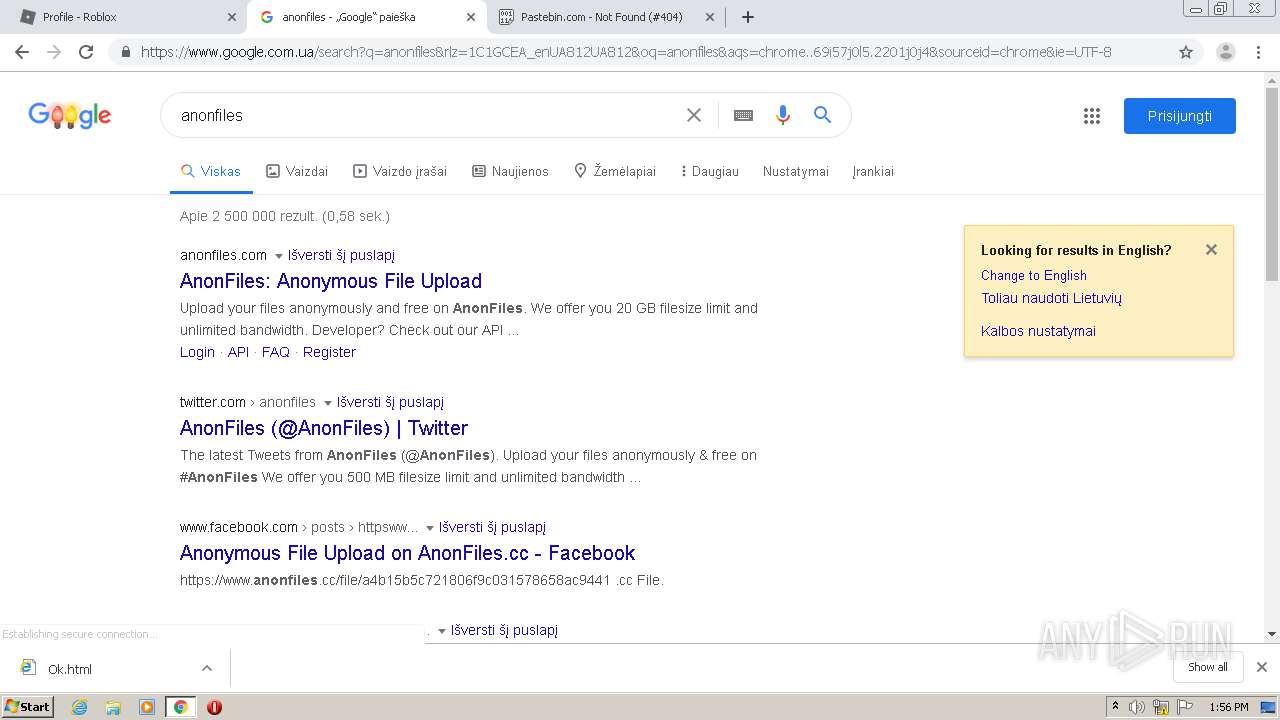Select the Naujienos news tab
Viewport: 1280px width, 720px height.
point(510,171)
